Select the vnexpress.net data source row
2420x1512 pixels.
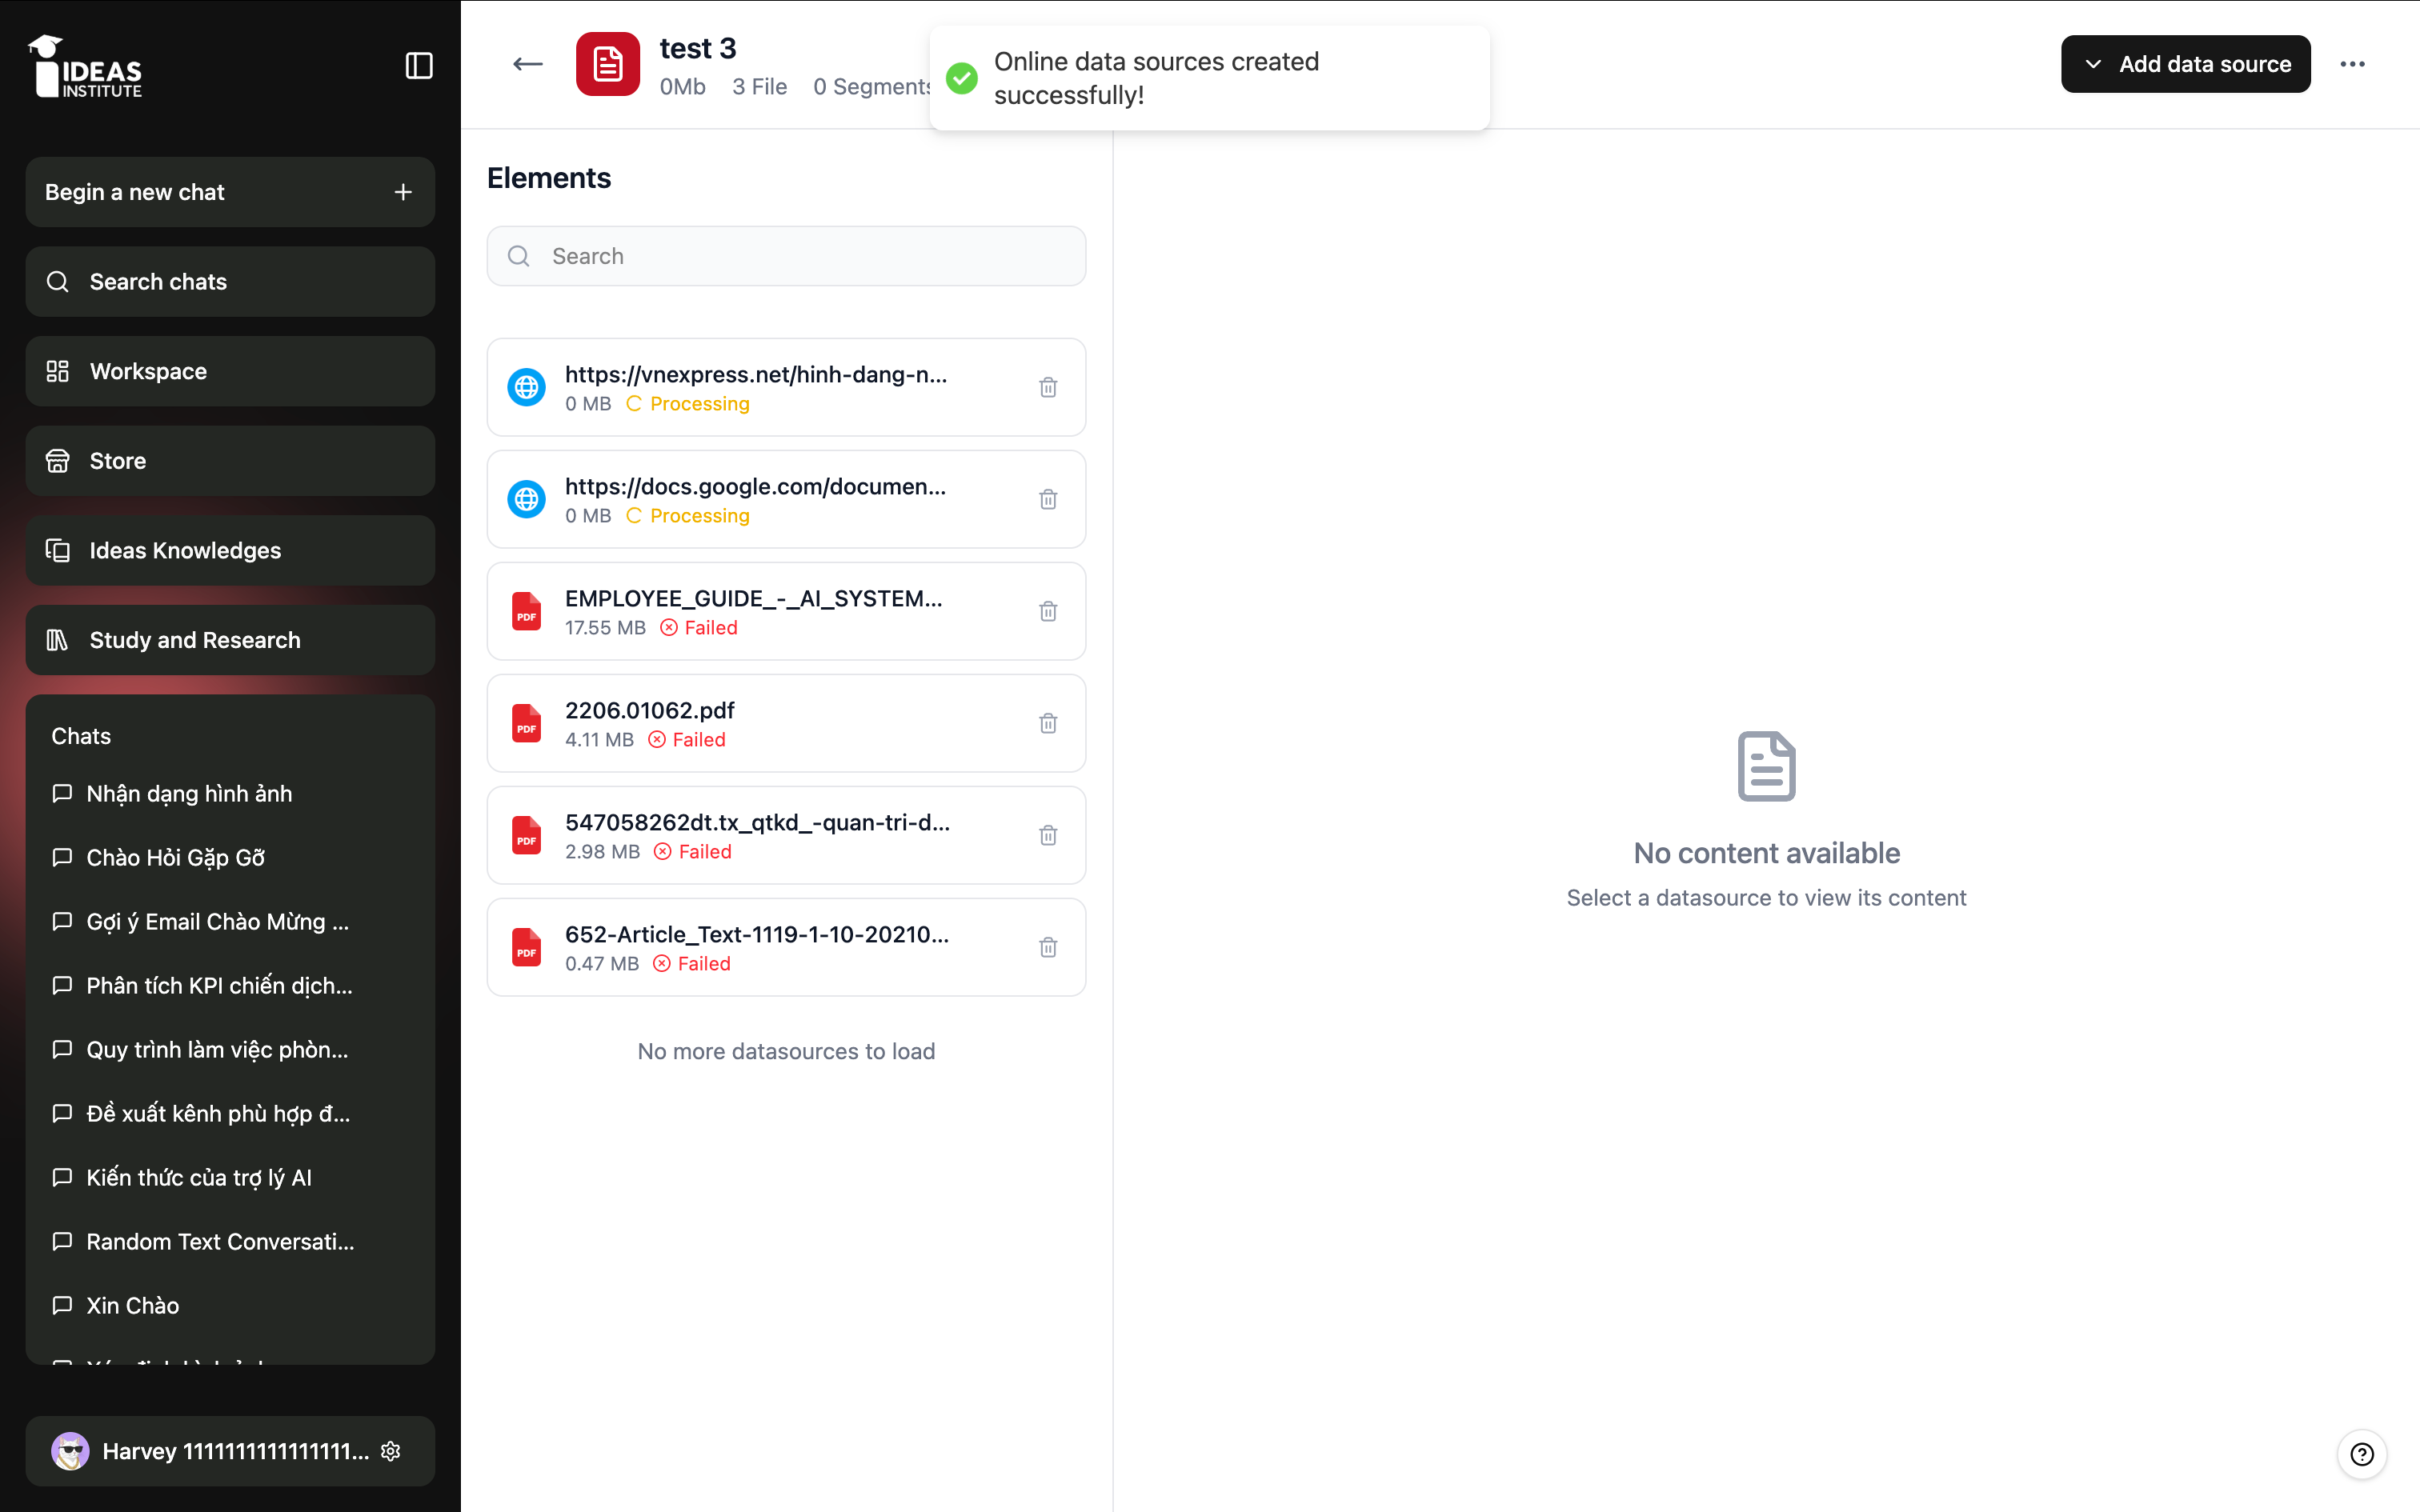click(786, 387)
